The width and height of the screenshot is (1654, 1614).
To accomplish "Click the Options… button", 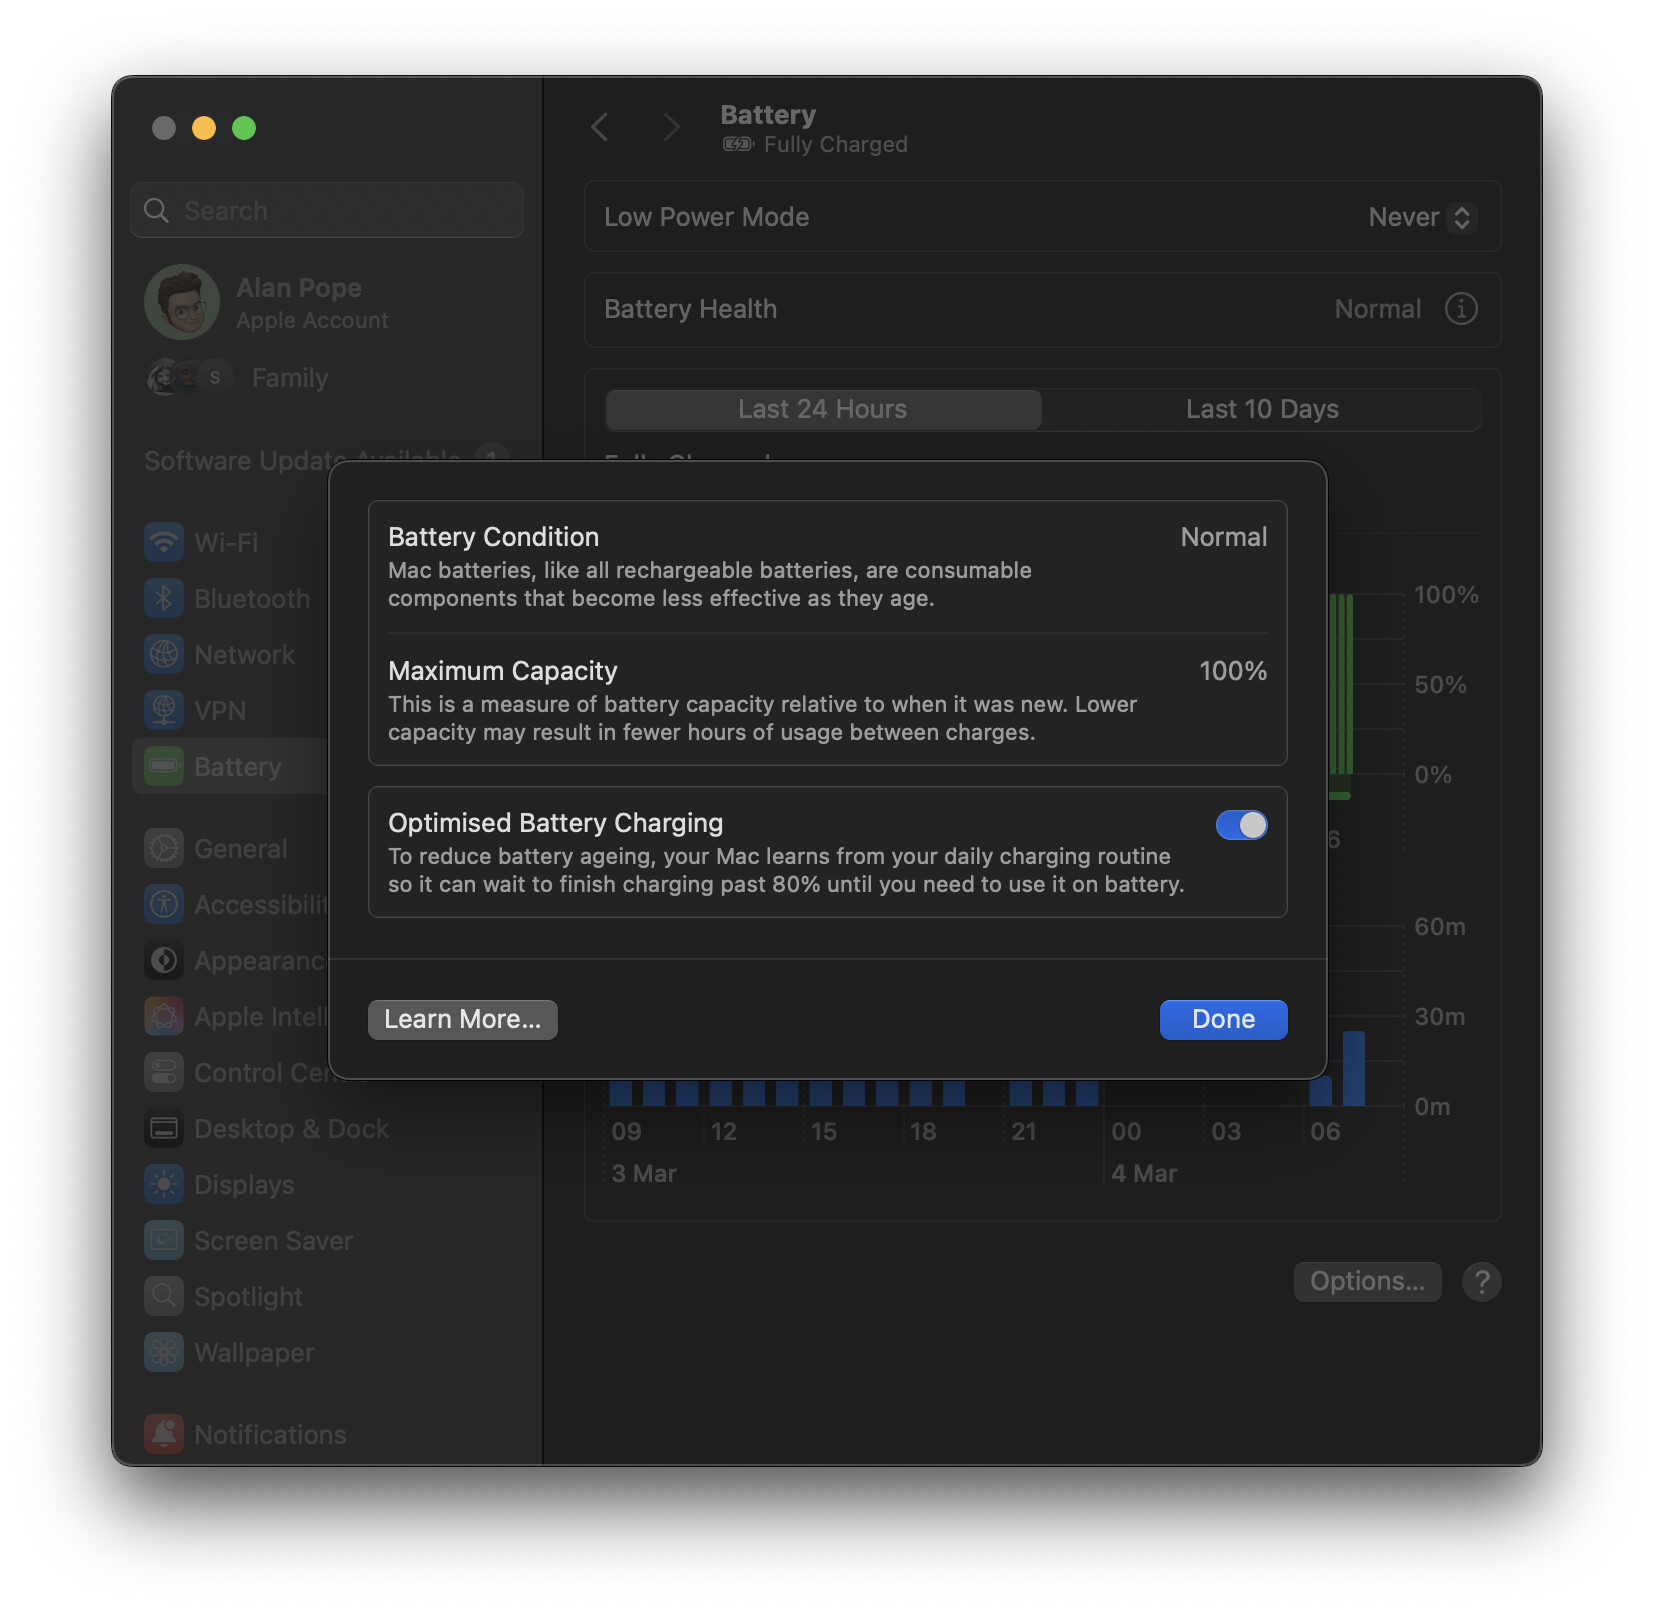I will pos(1366,1281).
